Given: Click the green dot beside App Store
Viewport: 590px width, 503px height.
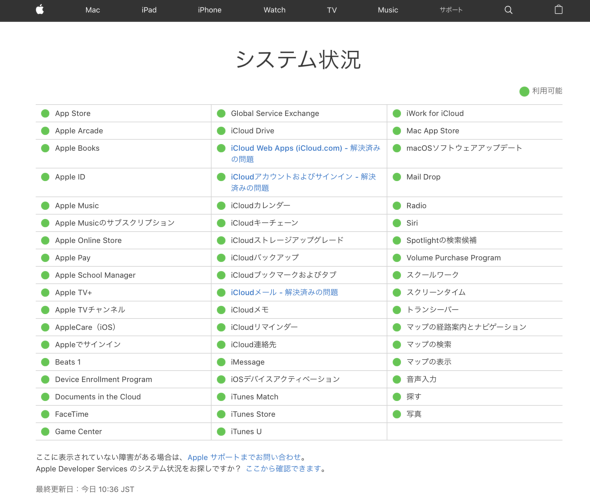Looking at the screenshot, I should coord(45,113).
